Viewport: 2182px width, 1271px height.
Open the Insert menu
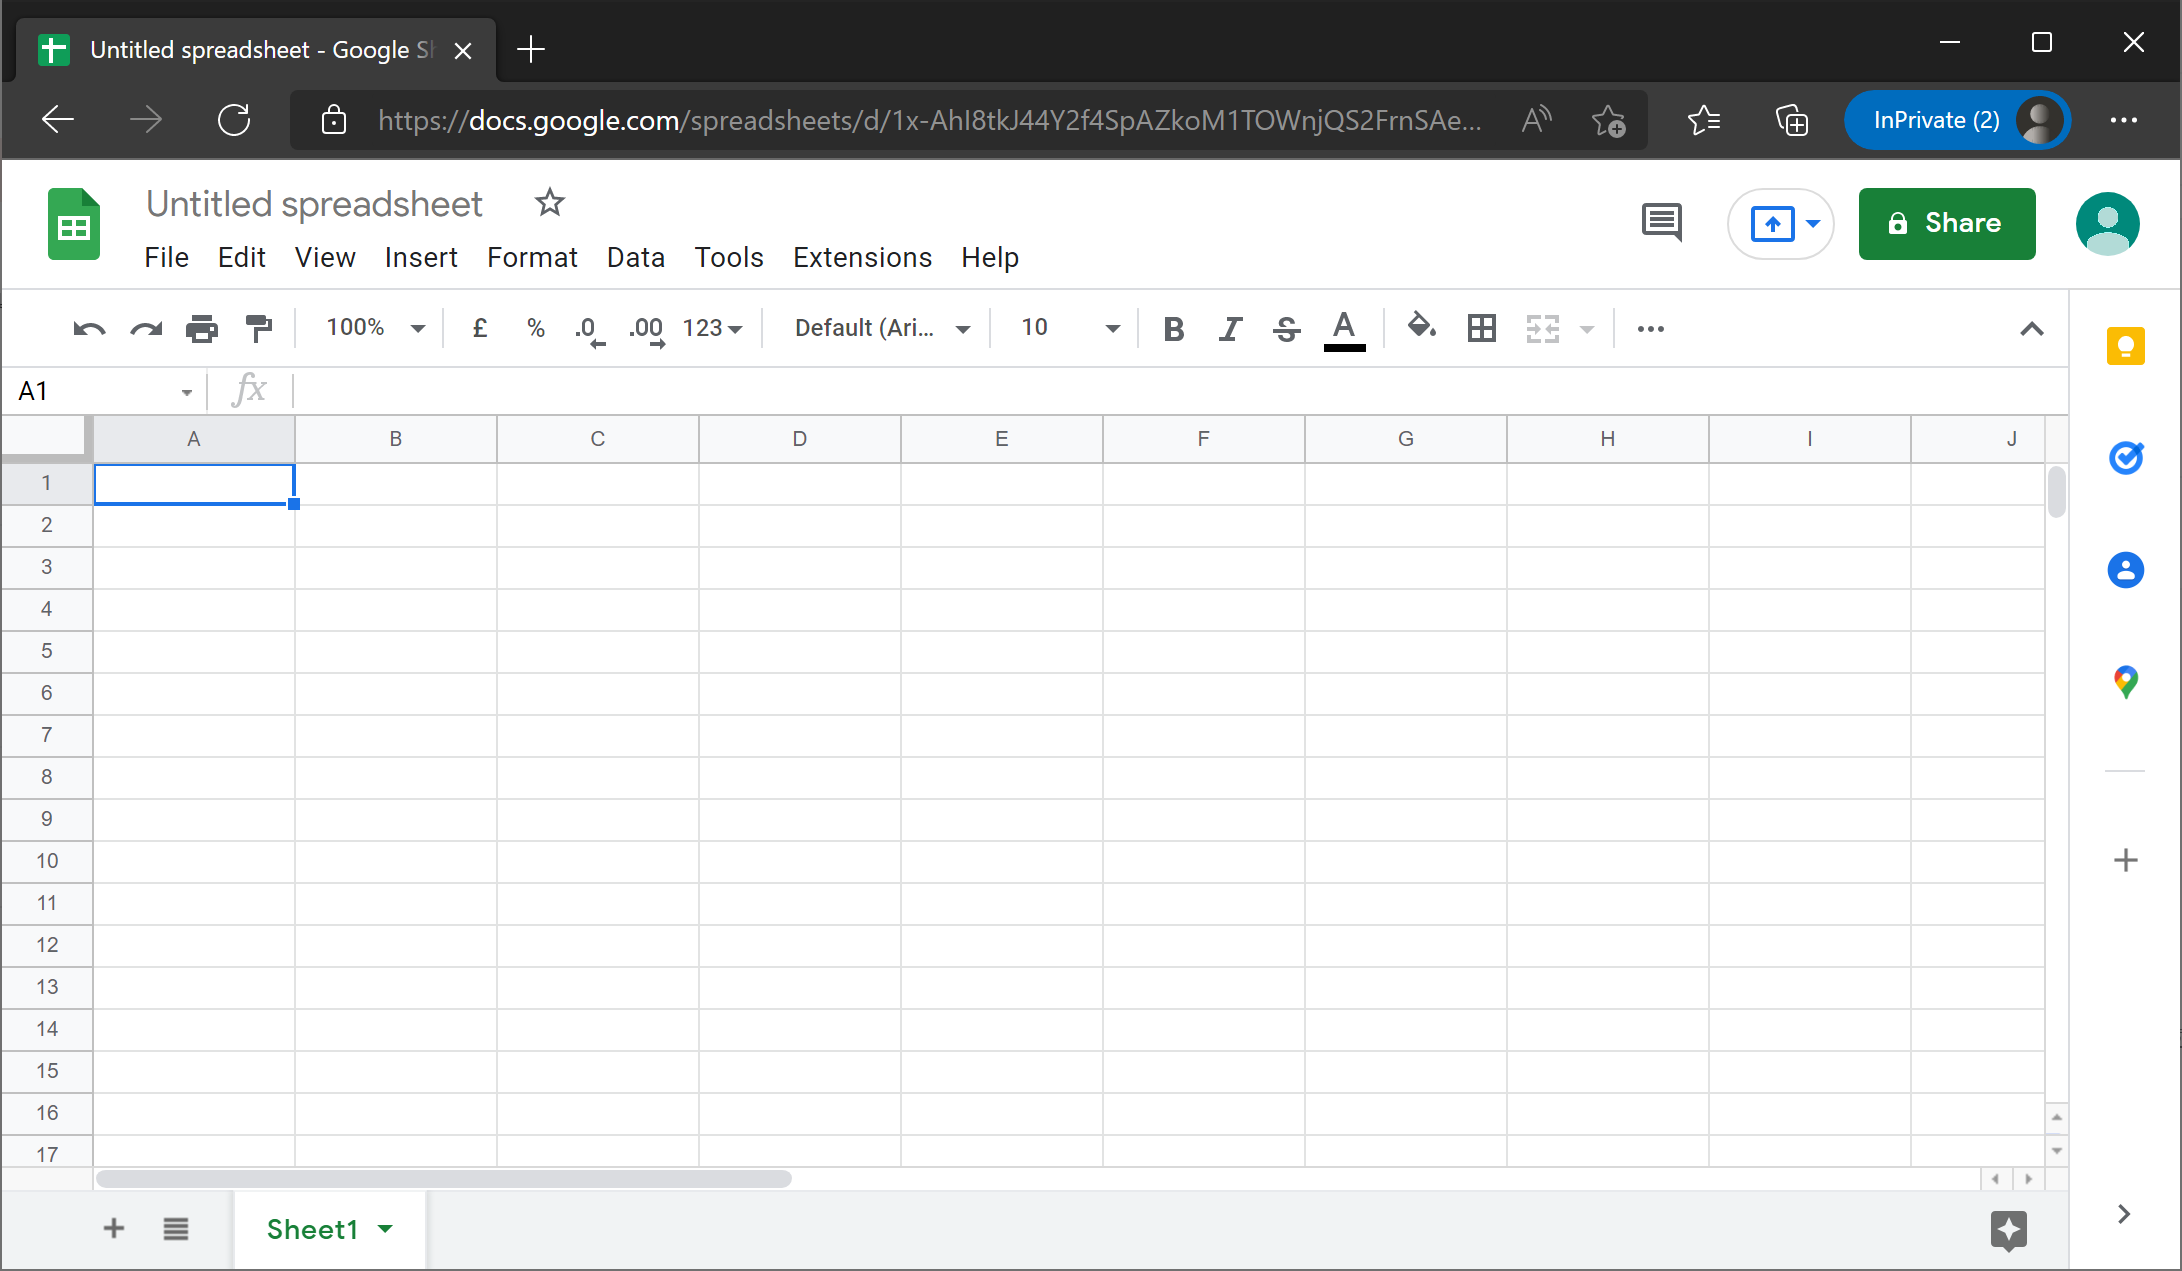coord(420,257)
